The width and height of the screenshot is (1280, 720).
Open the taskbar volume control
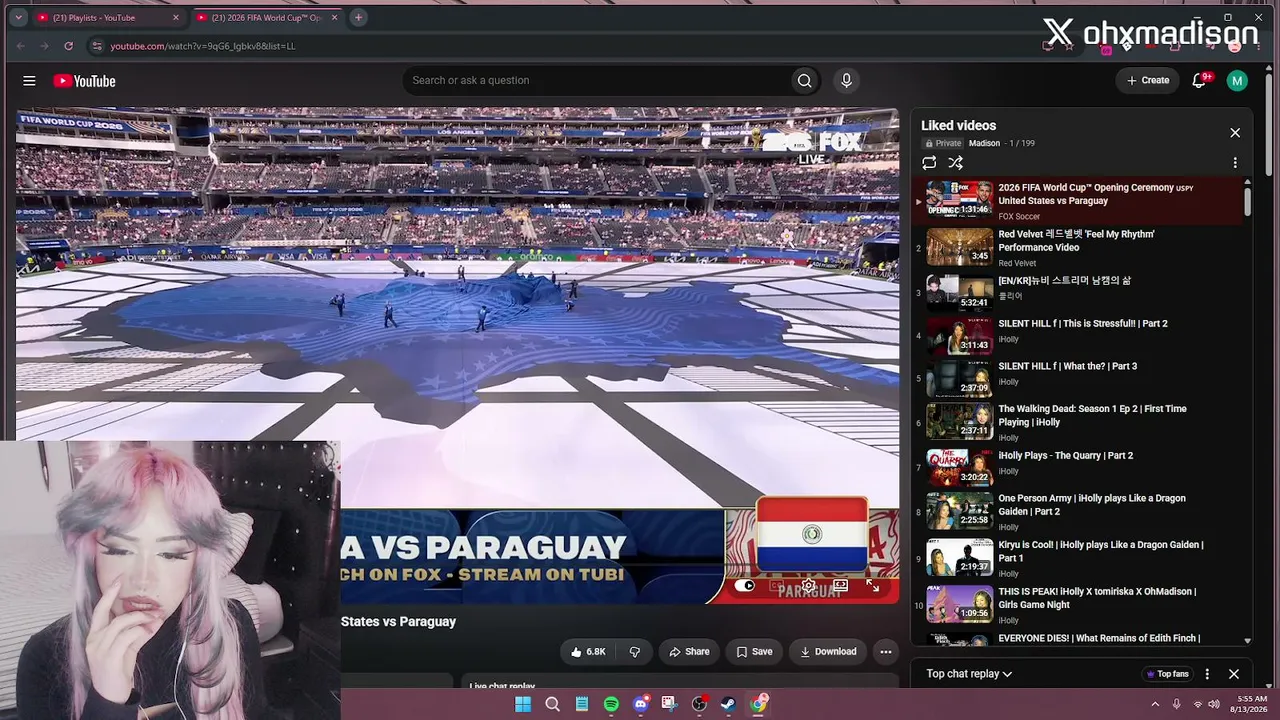click(x=1214, y=704)
